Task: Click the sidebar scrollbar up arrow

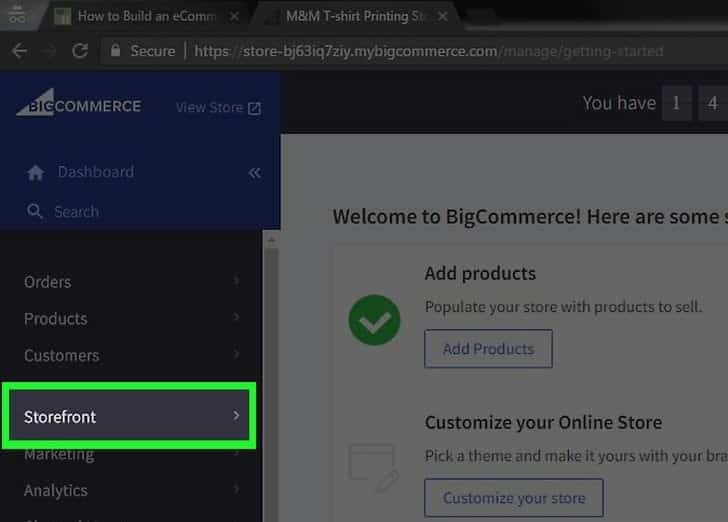Action: click(272, 240)
